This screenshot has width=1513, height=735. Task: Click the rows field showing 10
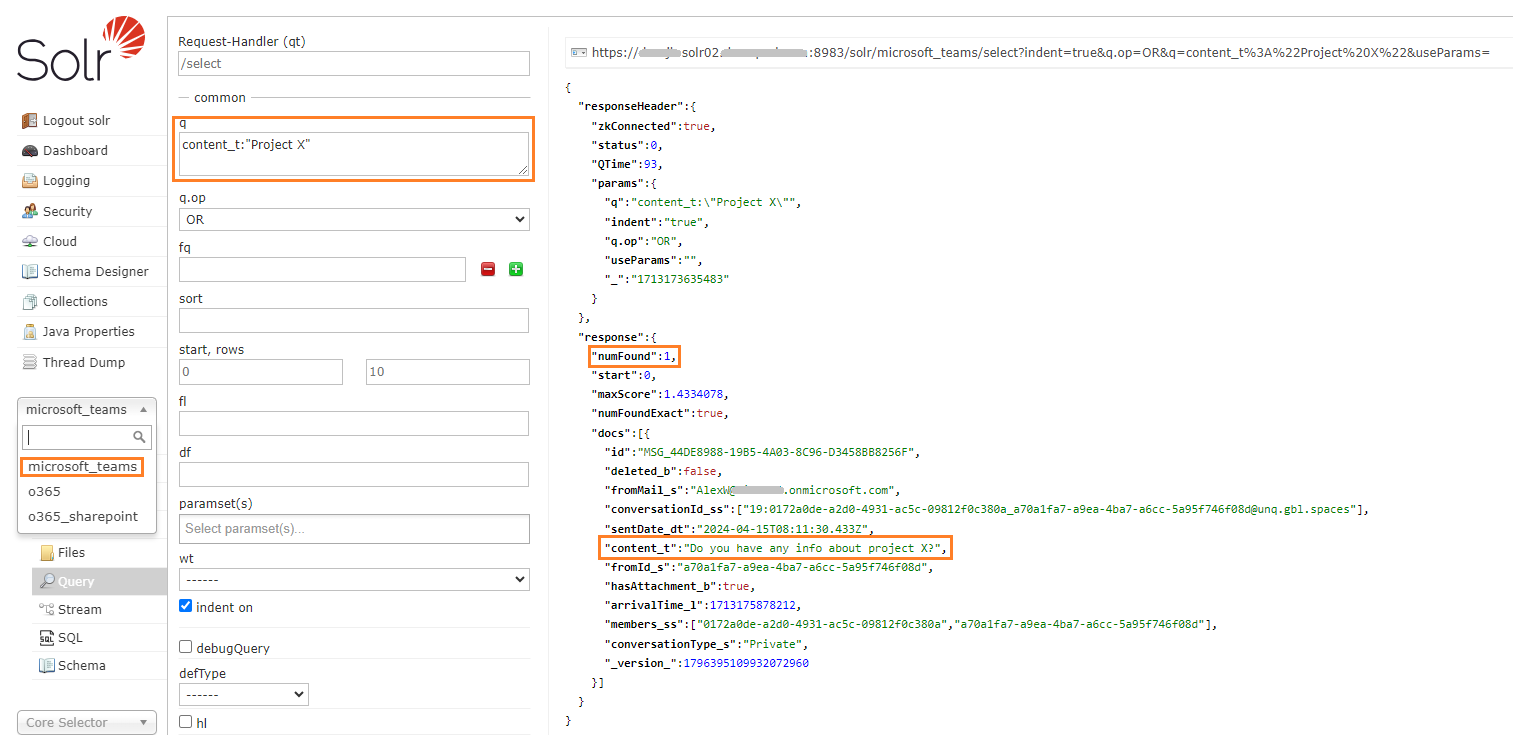pos(448,372)
